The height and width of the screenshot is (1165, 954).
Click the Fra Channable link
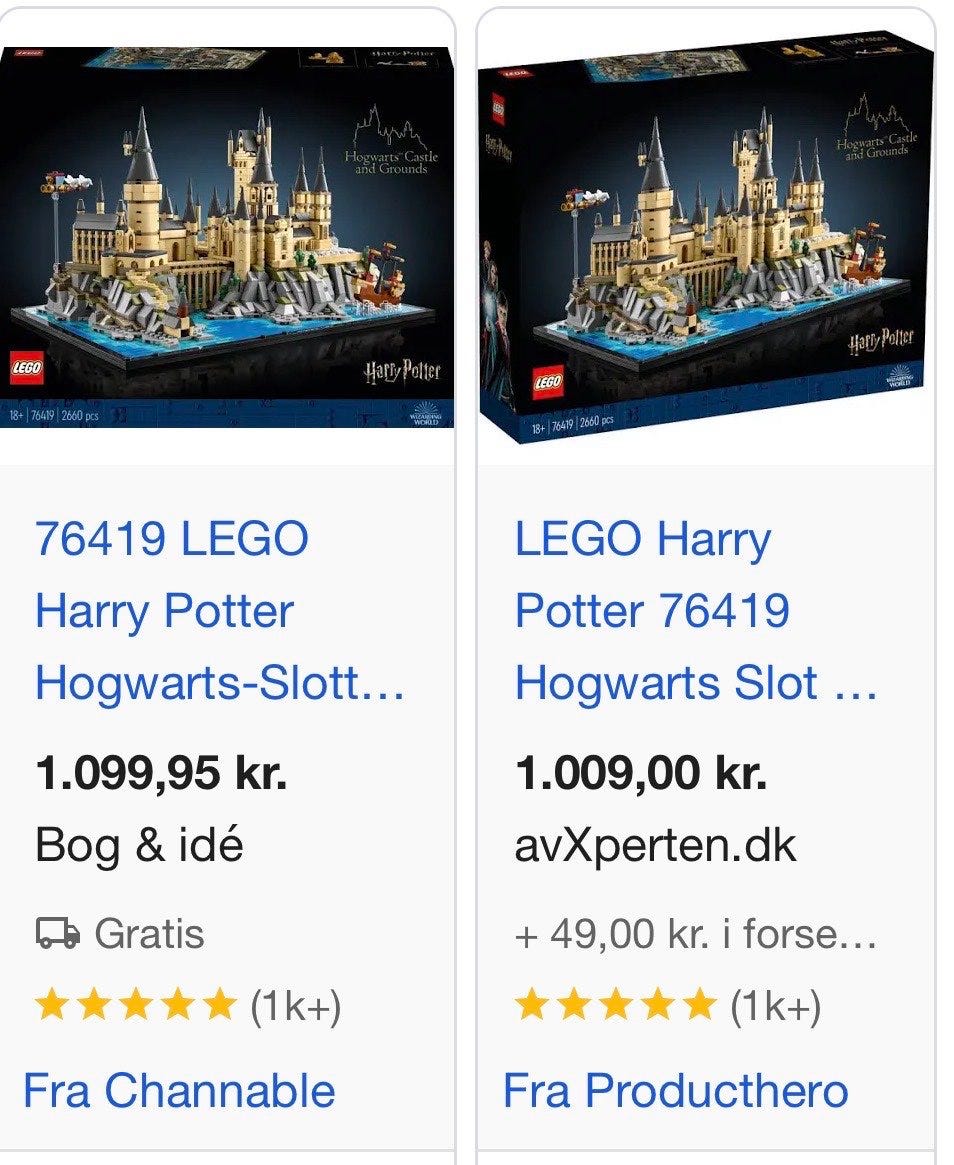click(x=179, y=1090)
